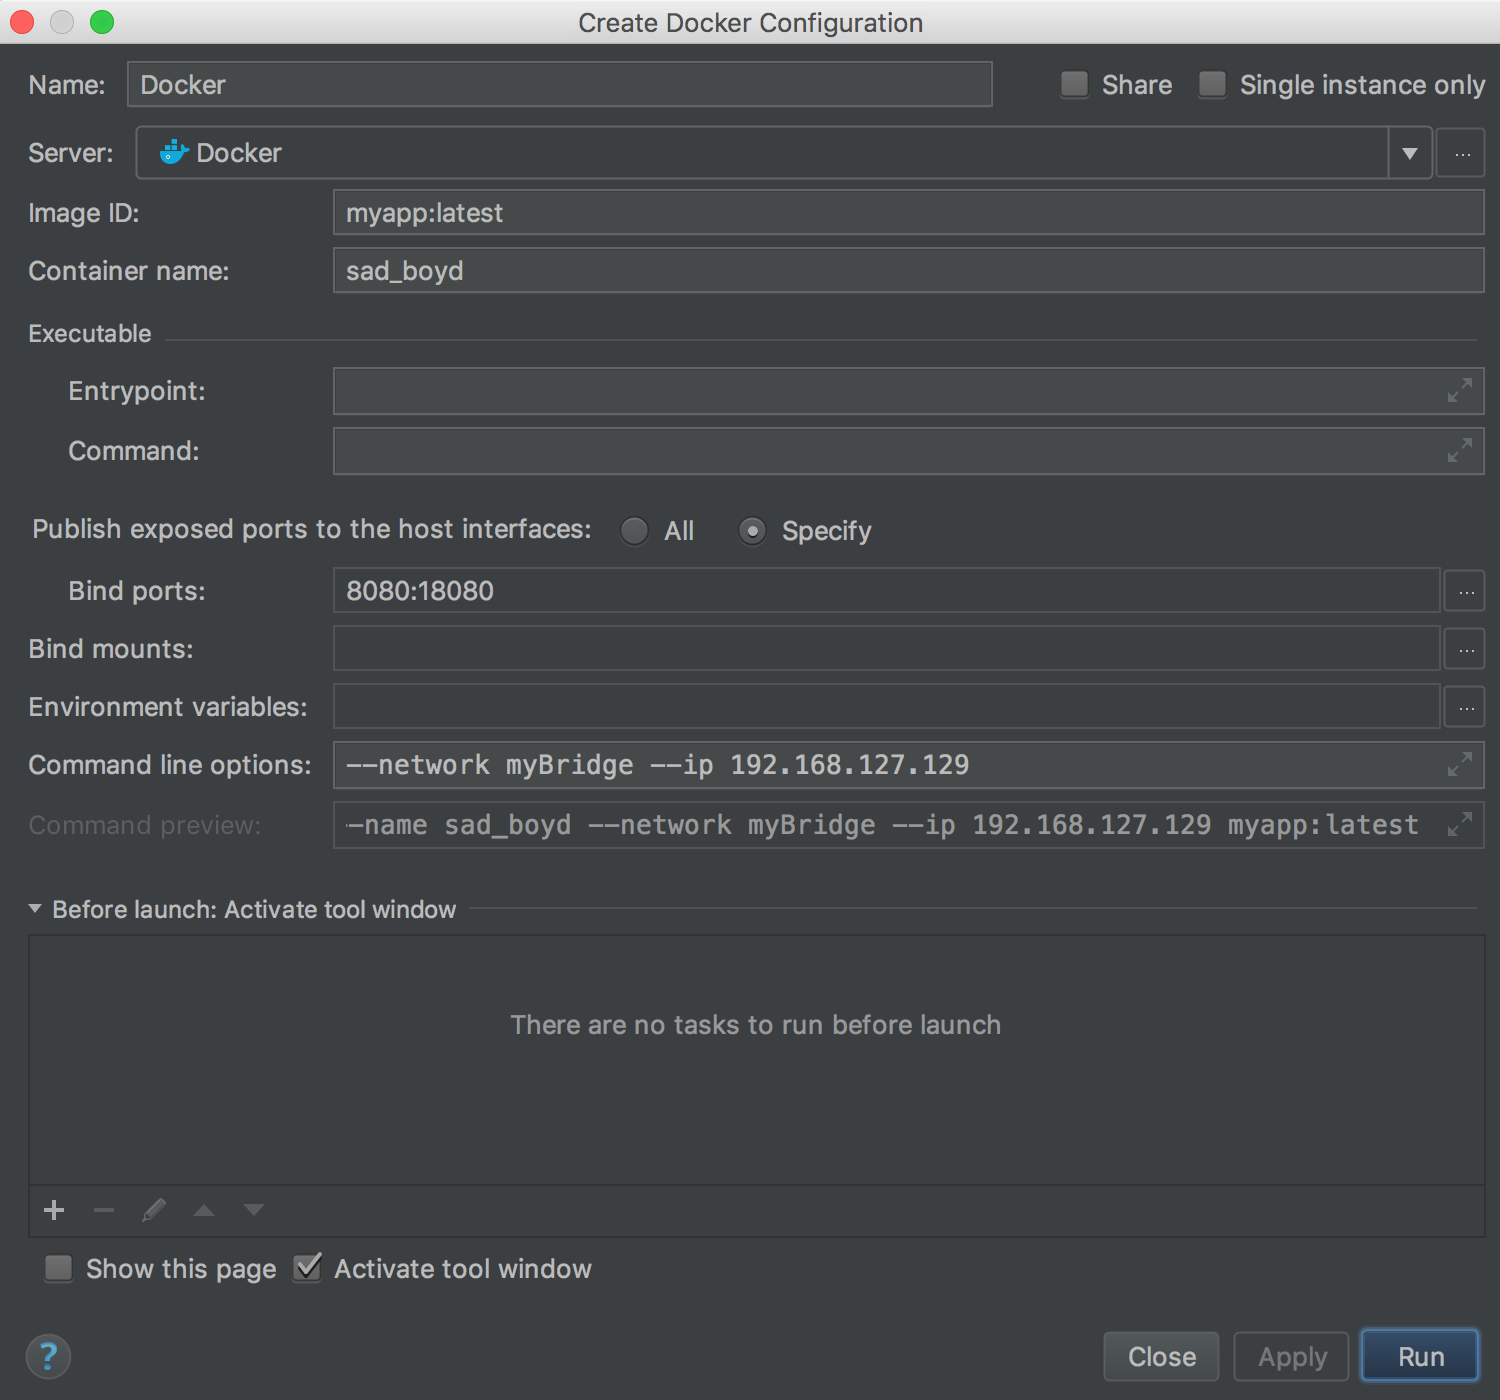Open Environment variables editor dialog
Viewport: 1500px width, 1400px height.
click(1465, 707)
